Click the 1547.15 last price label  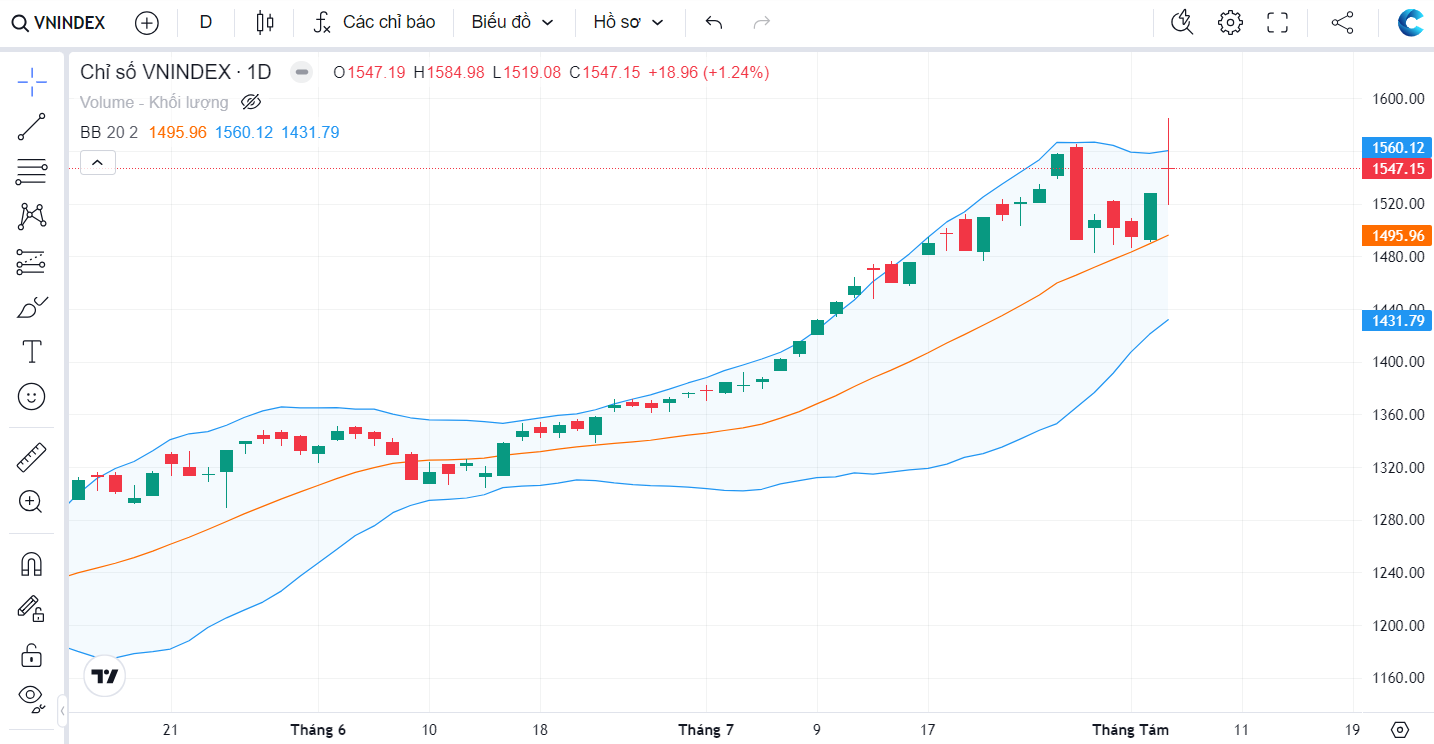tap(1397, 169)
